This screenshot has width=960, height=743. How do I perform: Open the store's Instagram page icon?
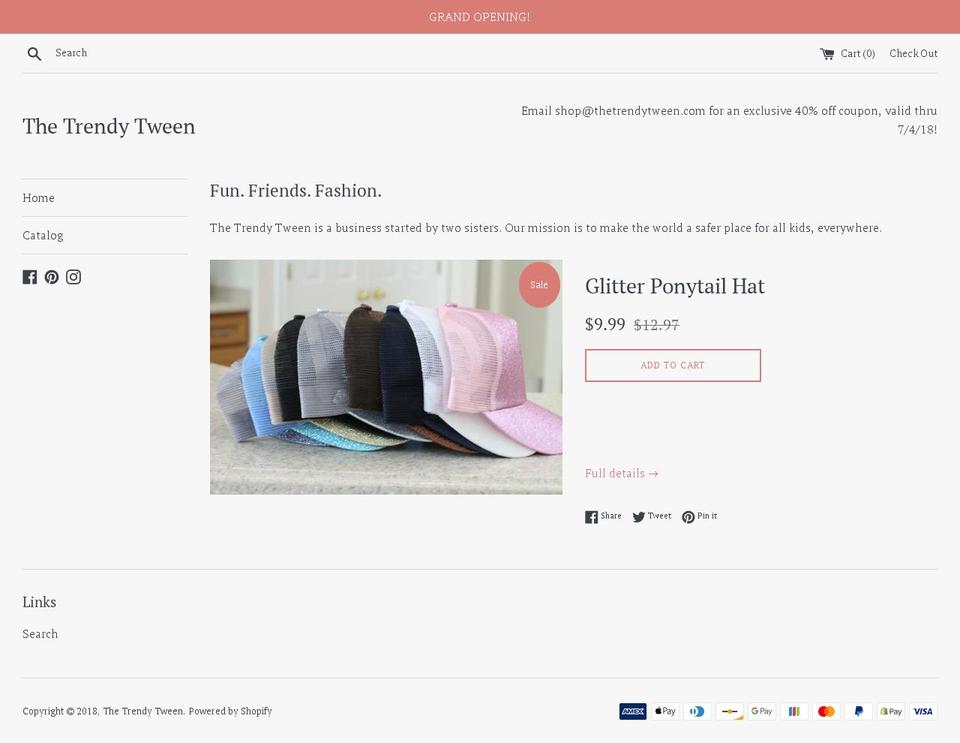(73, 277)
